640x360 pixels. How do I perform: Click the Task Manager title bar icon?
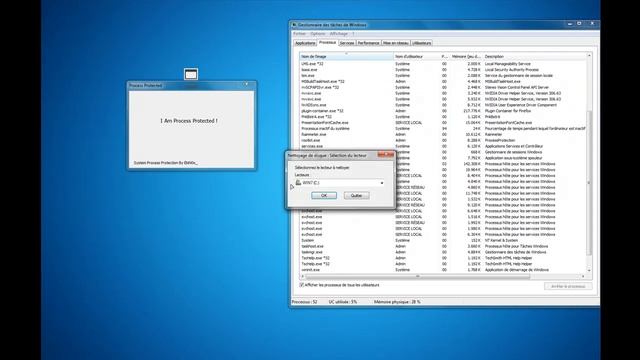coord(294,25)
